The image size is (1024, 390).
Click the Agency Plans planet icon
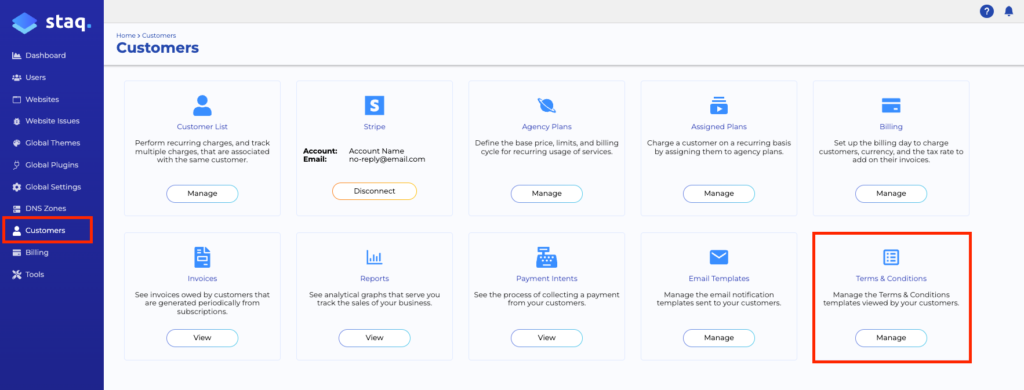click(546, 105)
